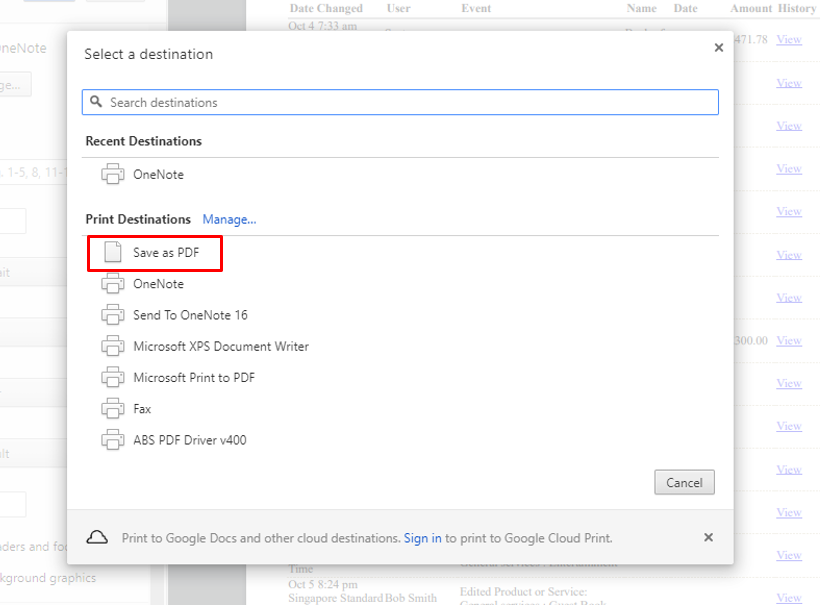
Task: Click the Send To OneNote 16 printer icon
Action: pos(112,316)
